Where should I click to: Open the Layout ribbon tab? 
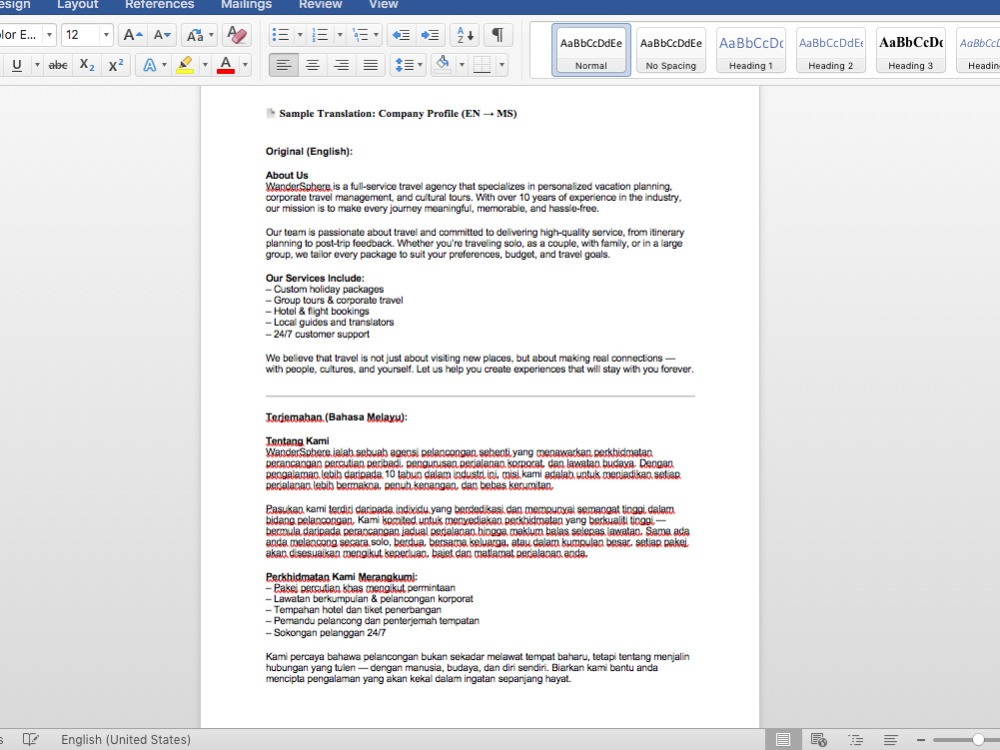(78, 5)
